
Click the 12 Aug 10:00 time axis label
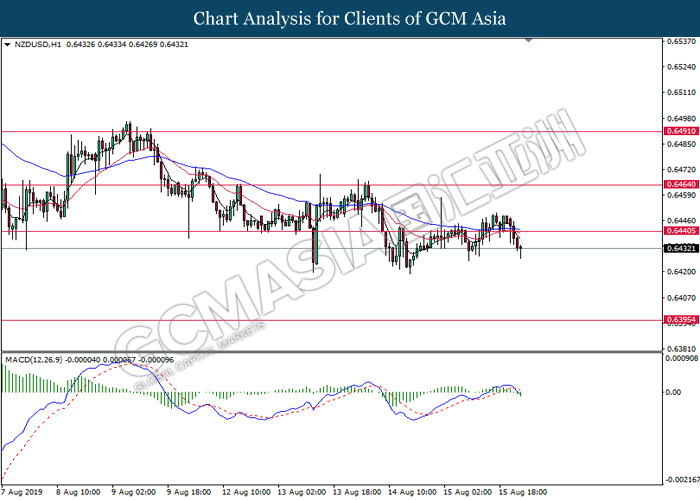[x=246, y=492]
